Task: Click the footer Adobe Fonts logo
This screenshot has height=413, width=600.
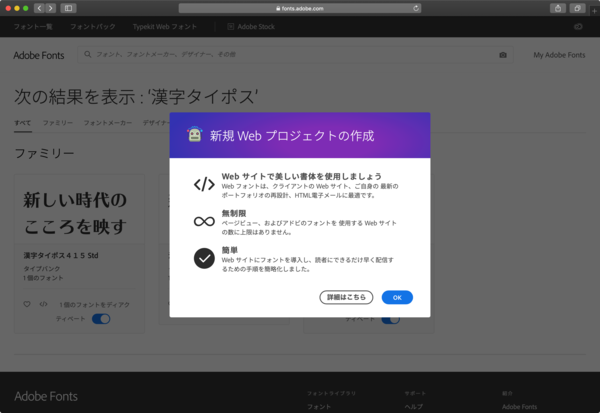Action: 46,397
